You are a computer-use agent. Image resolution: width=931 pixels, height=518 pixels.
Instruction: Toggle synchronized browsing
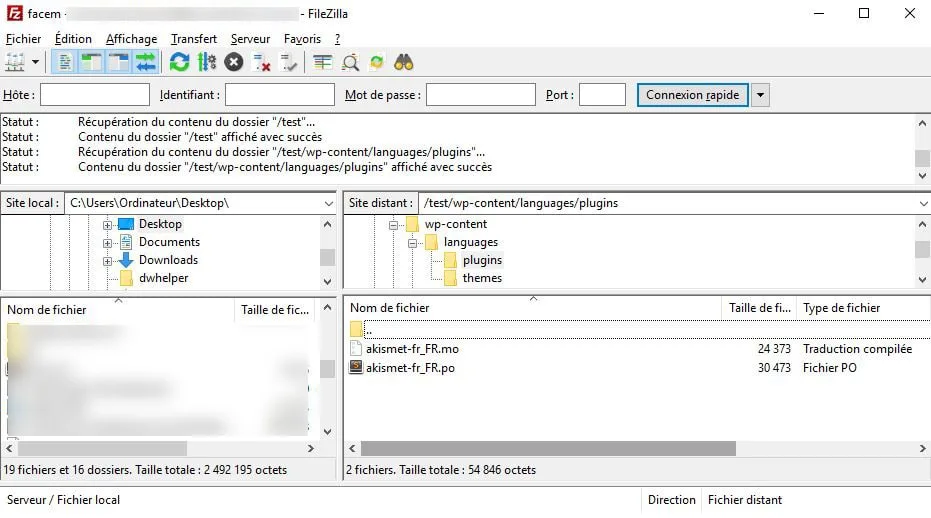point(377,62)
